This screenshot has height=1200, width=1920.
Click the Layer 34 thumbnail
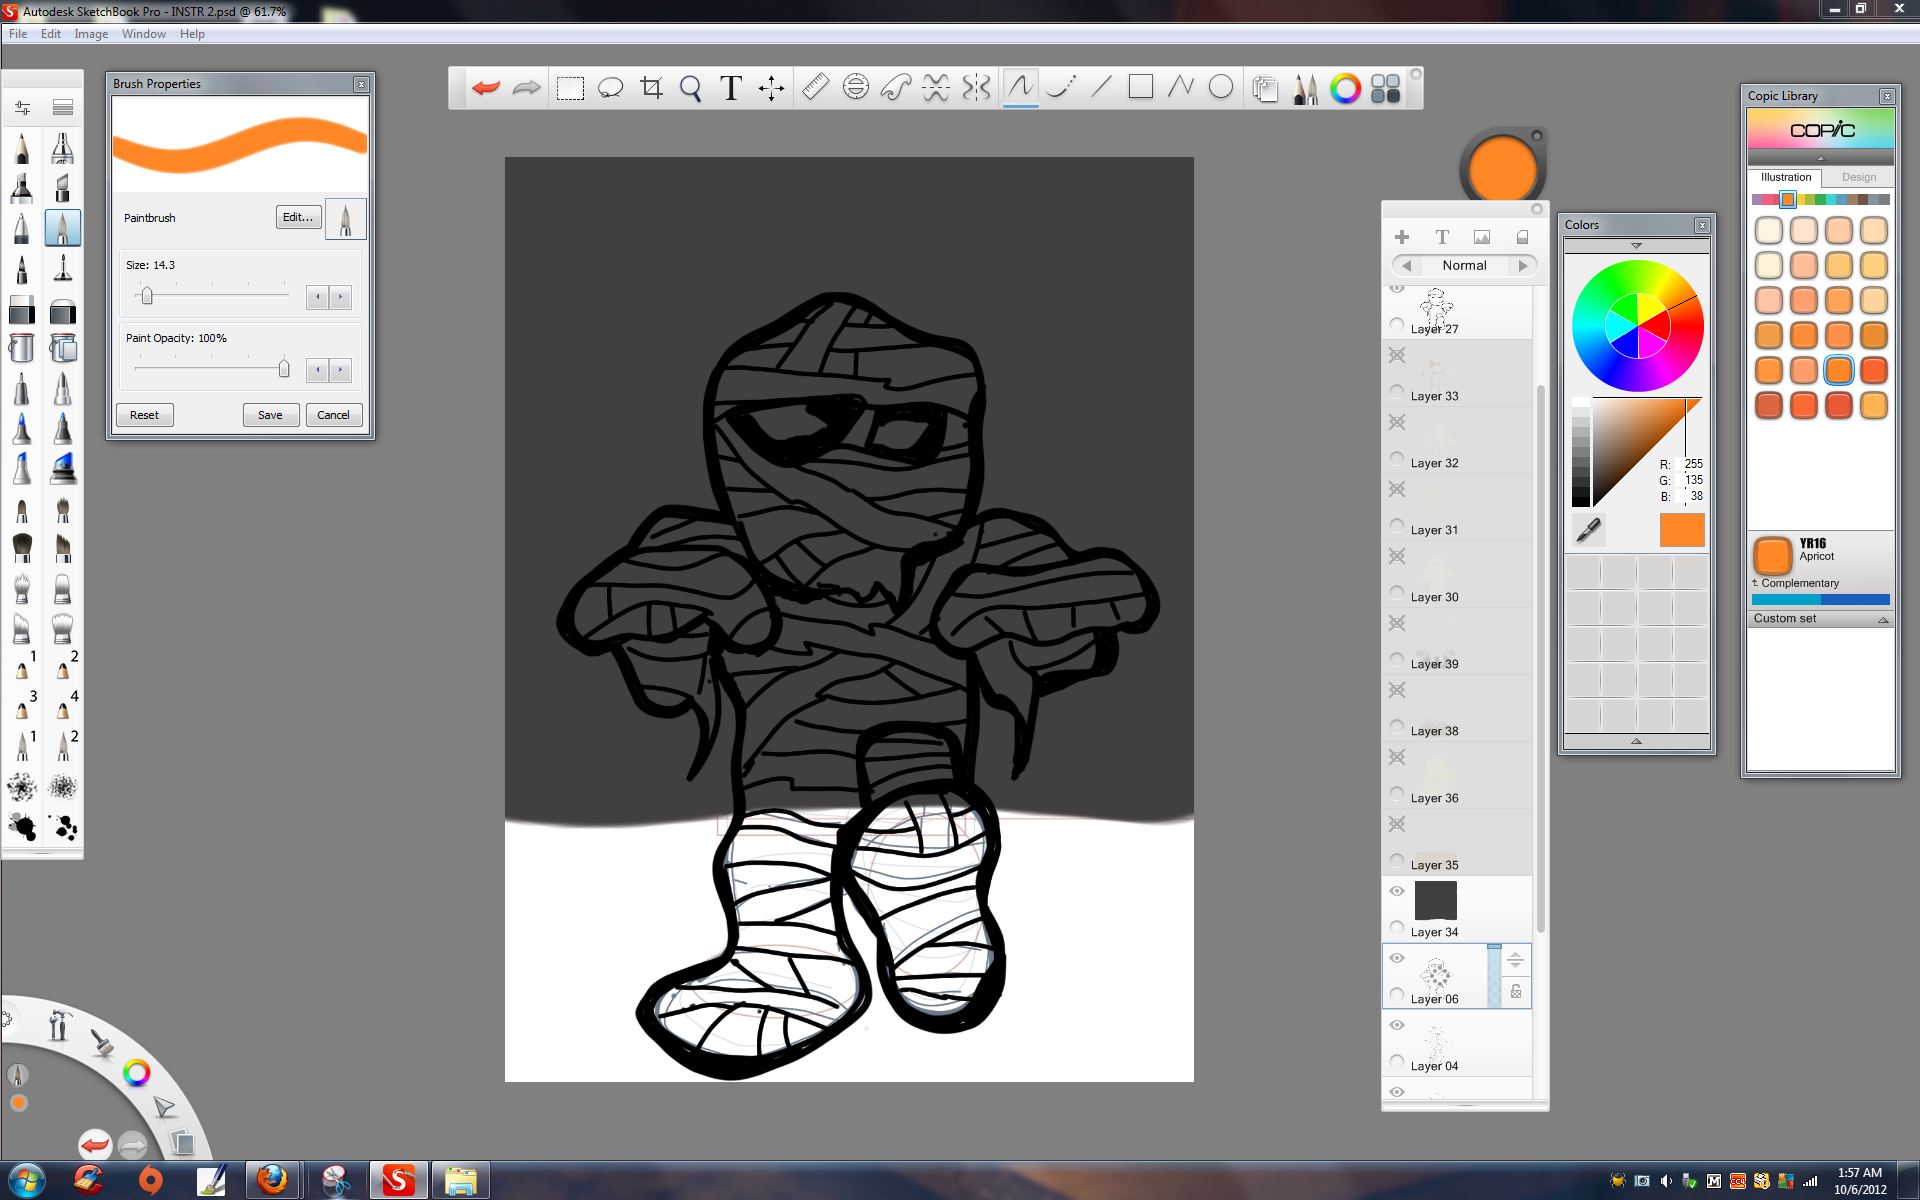coord(1435,901)
